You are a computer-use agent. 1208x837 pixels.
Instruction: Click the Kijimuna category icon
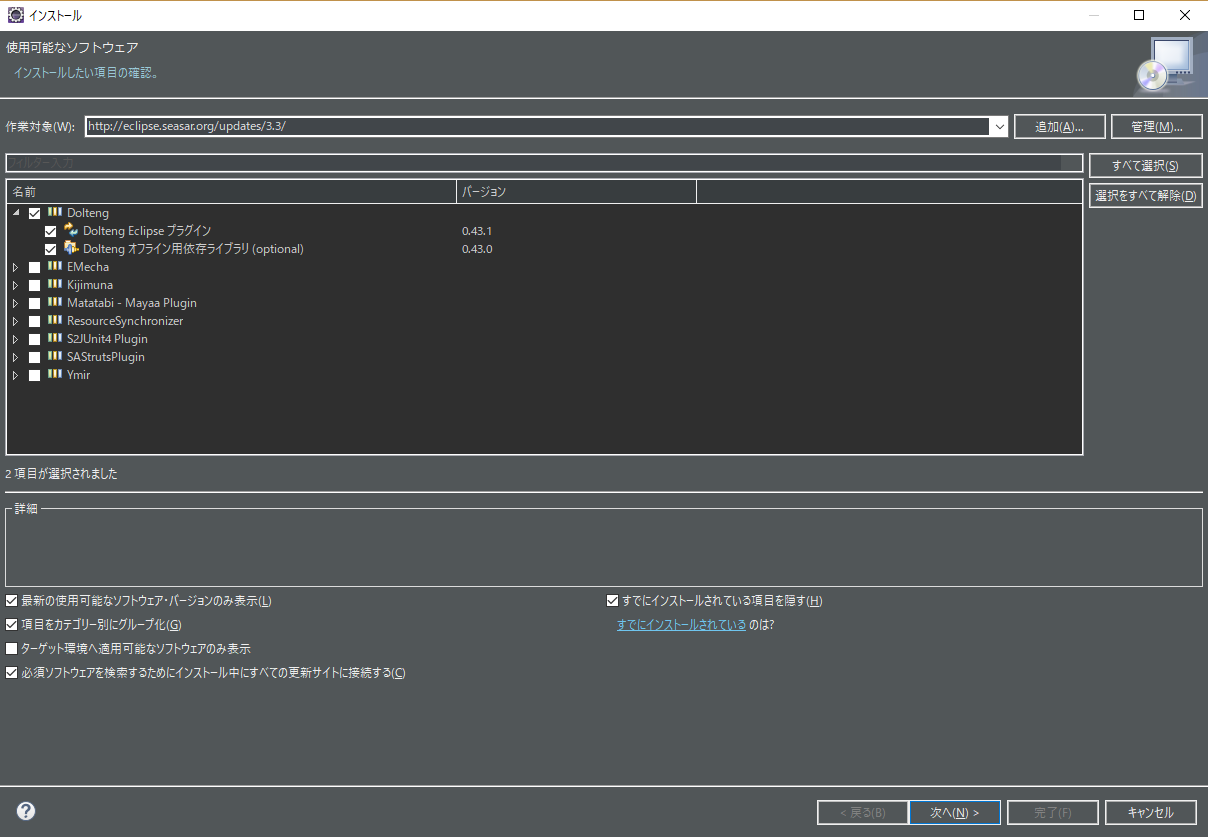click(x=54, y=284)
